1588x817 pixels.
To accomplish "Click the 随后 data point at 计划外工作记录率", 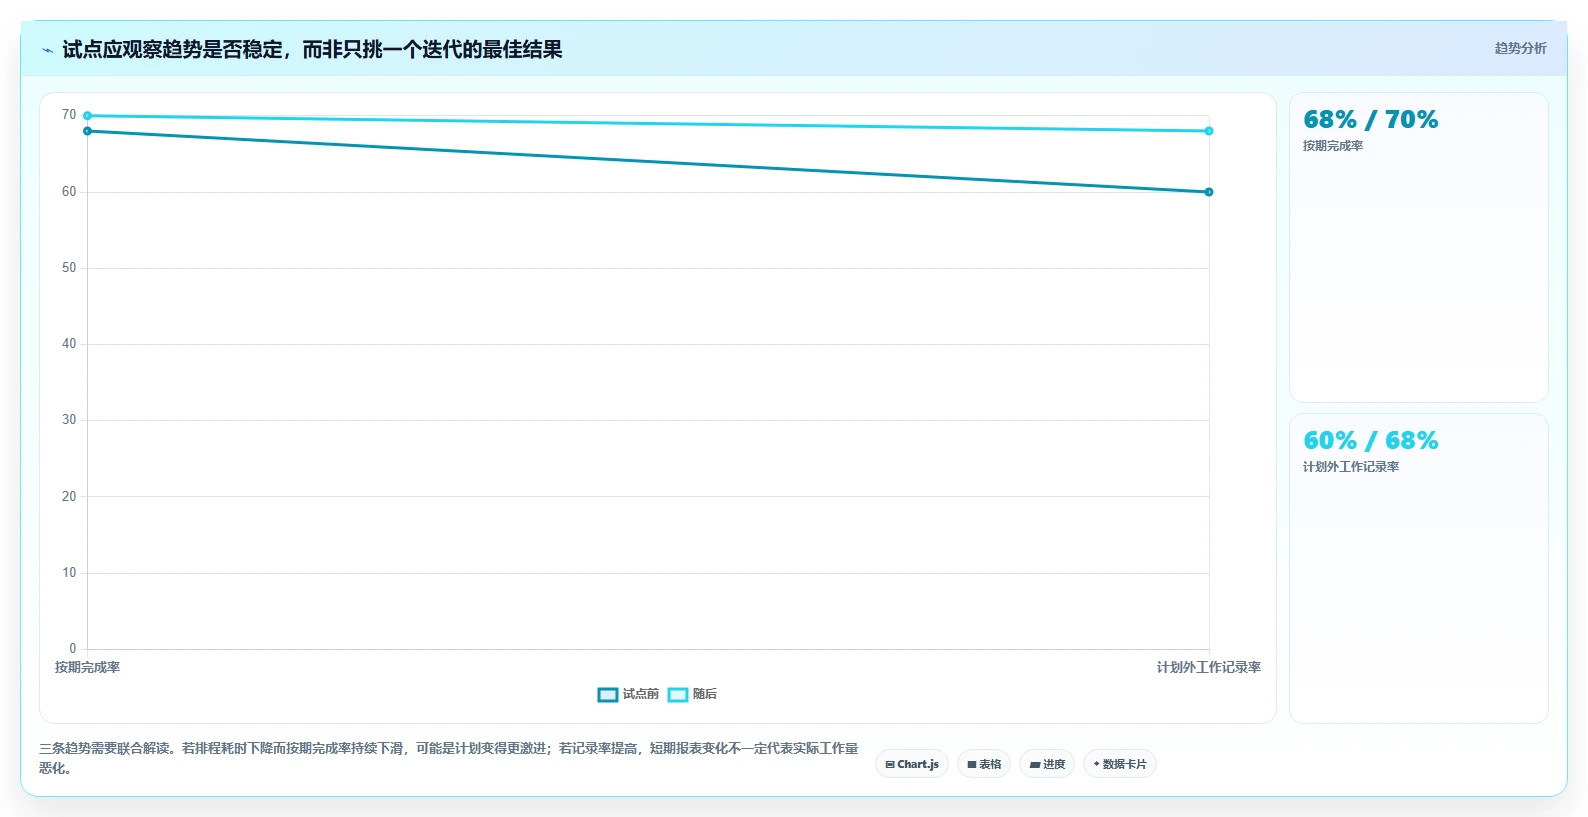I will point(1209,131).
